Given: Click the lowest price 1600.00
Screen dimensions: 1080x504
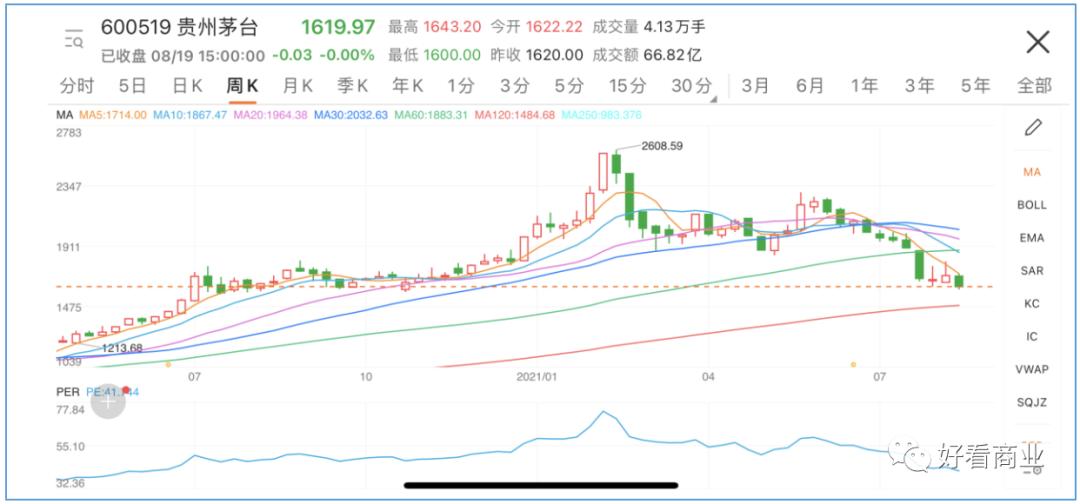Looking at the screenshot, I should 453,54.
